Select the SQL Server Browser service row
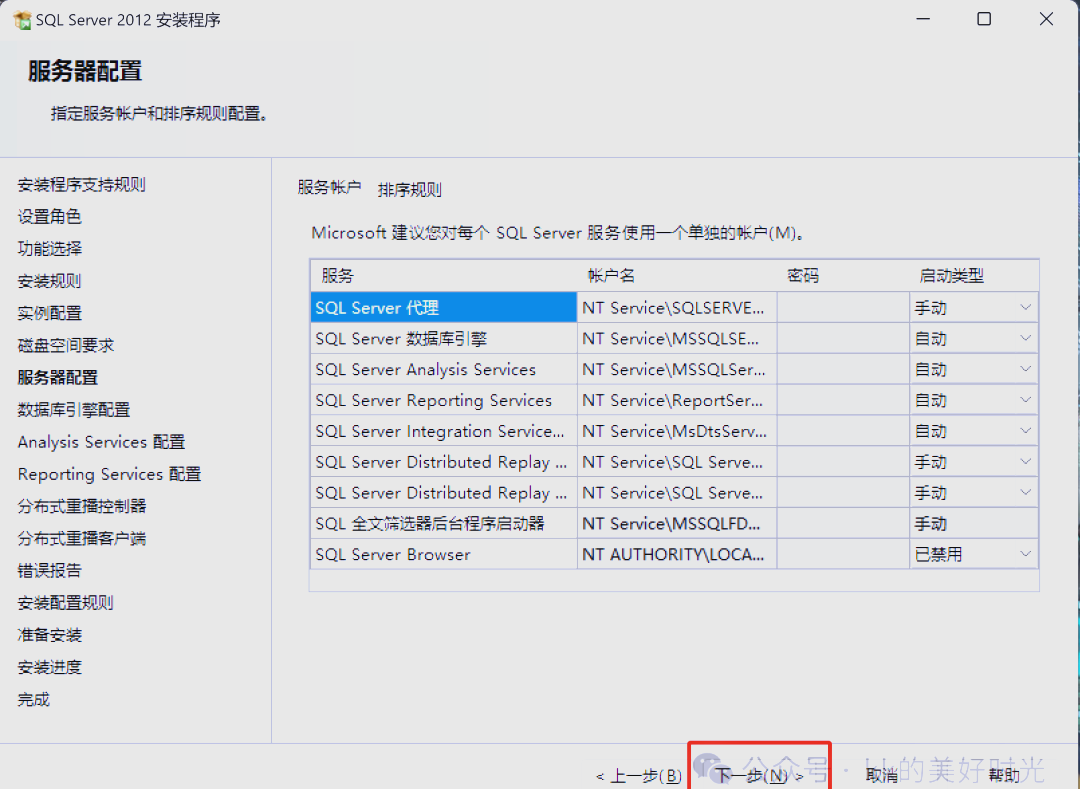1080x789 pixels. (x=443, y=554)
